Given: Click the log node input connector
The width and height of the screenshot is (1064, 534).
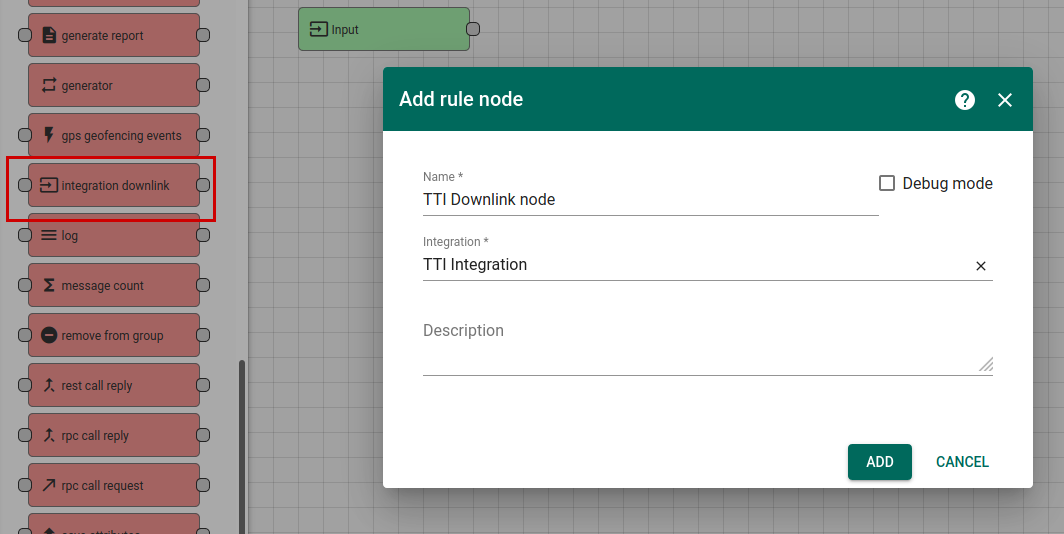Looking at the screenshot, I should [25, 235].
